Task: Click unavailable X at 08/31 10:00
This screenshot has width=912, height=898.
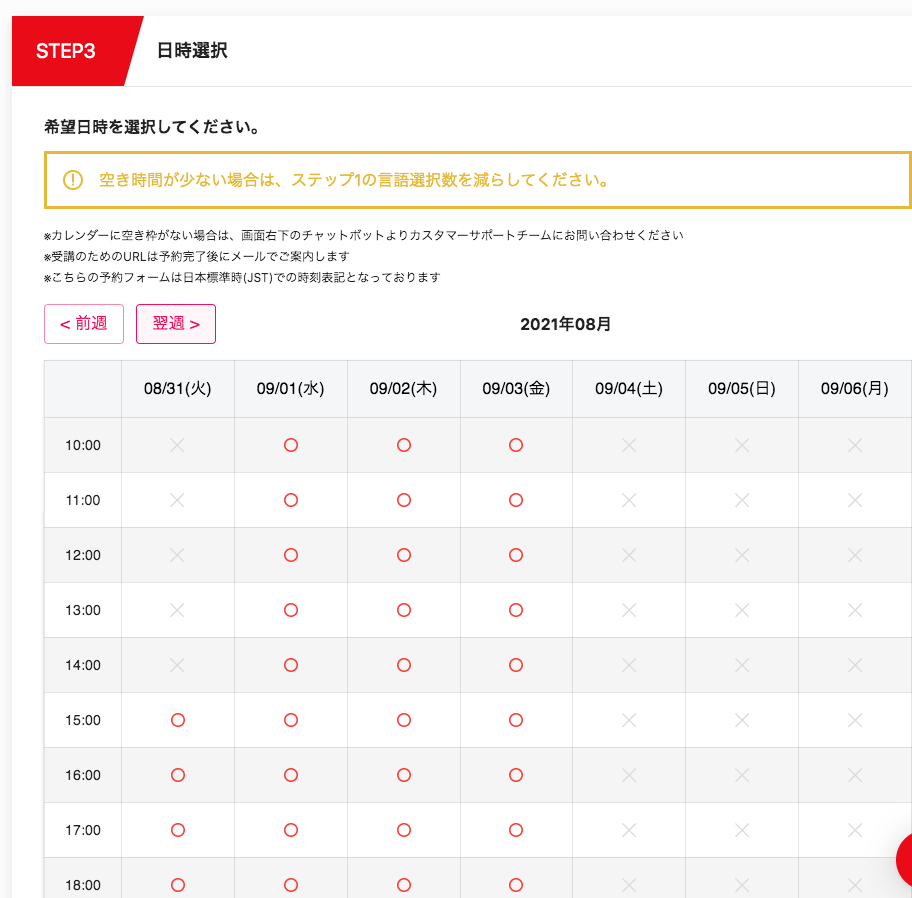Action: (178, 445)
